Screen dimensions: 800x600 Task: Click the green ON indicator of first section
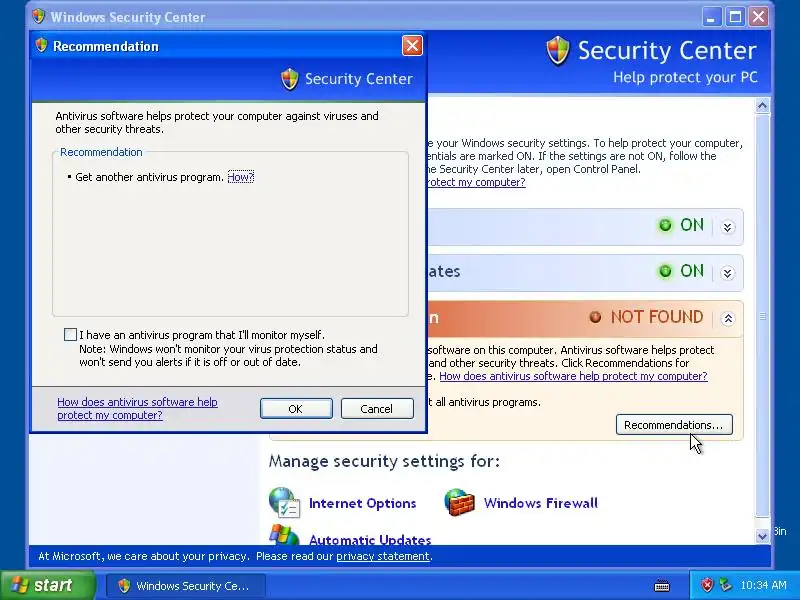tap(665, 225)
